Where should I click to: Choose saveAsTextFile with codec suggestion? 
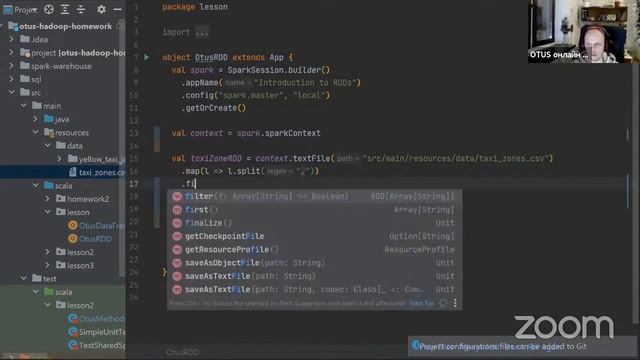coord(314,289)
